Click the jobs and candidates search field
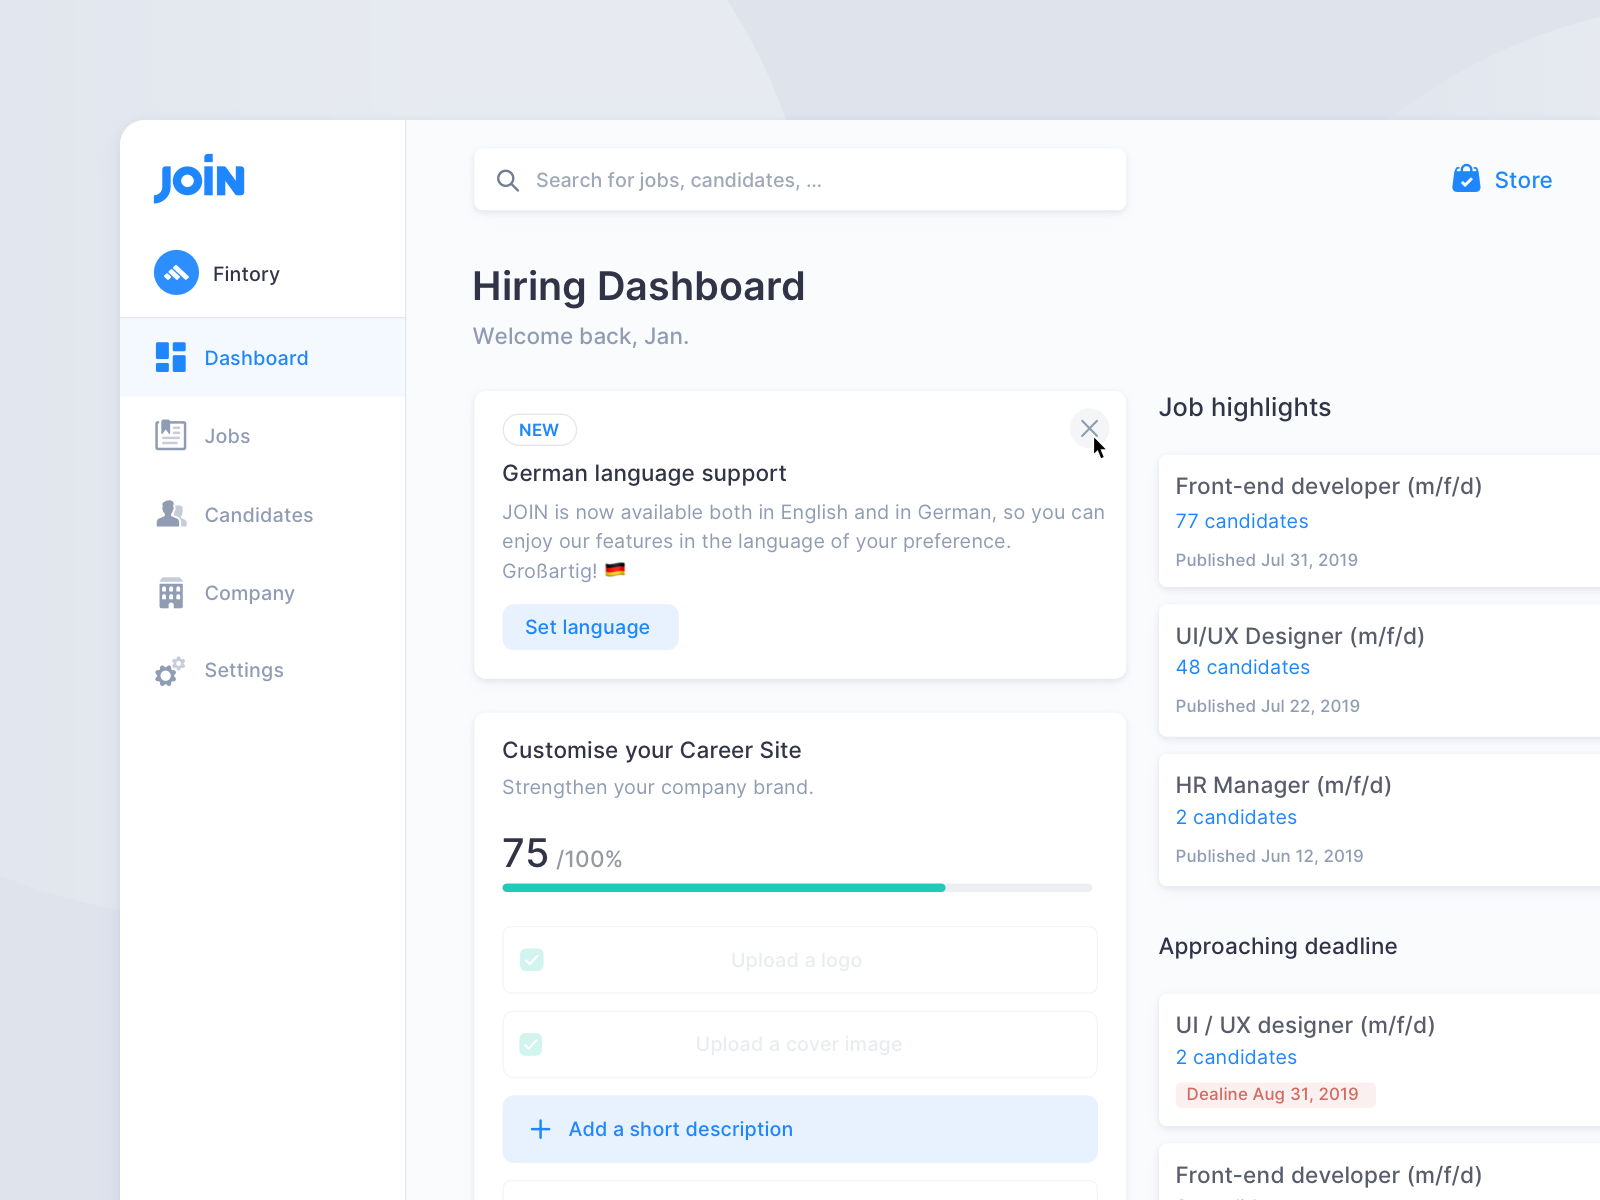 tap(750, 180)
